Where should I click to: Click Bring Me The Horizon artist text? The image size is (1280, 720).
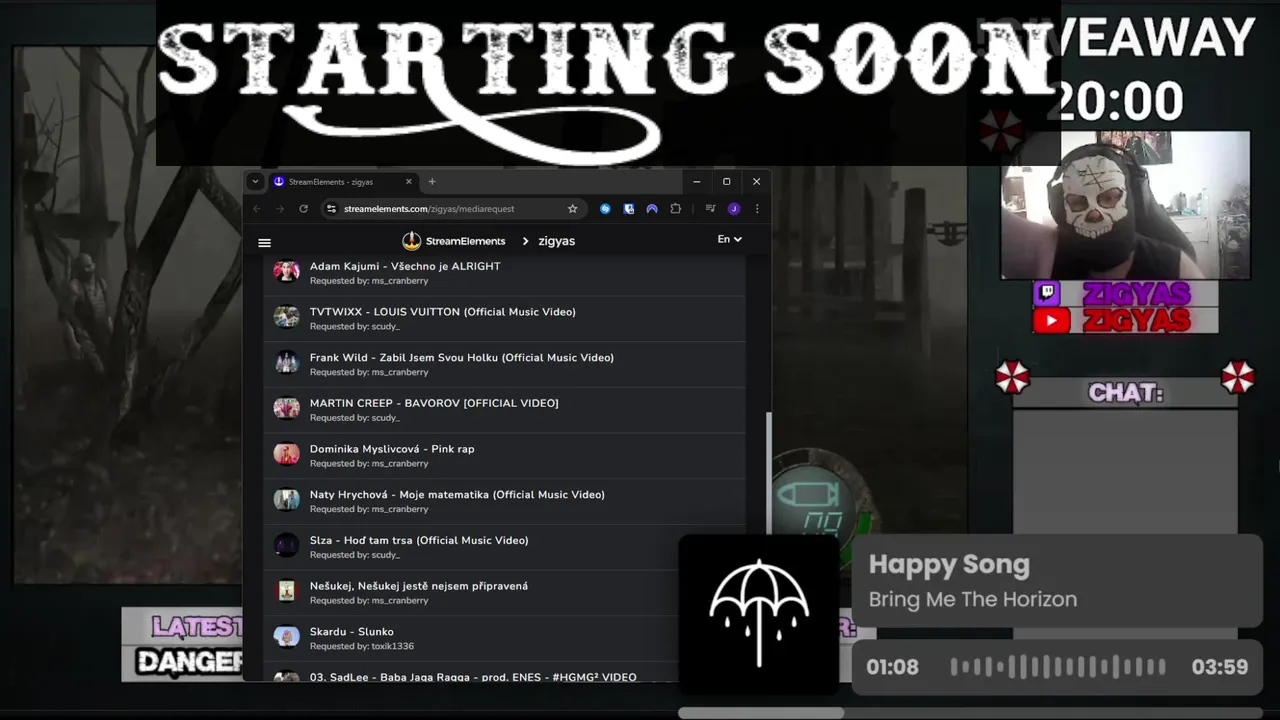pos(973,599)
